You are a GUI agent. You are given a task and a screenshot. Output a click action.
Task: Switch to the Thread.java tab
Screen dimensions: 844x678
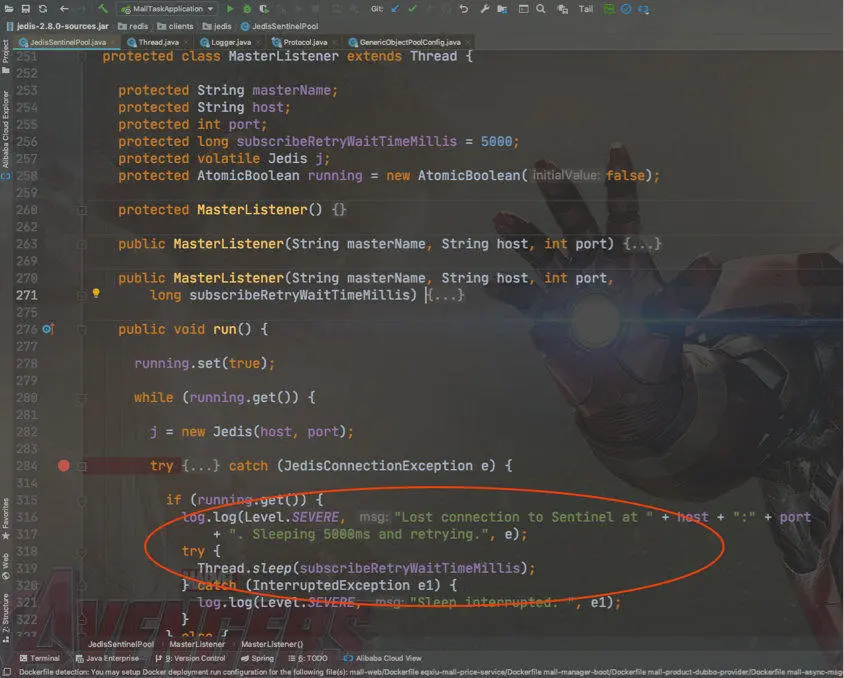[158, 42]
